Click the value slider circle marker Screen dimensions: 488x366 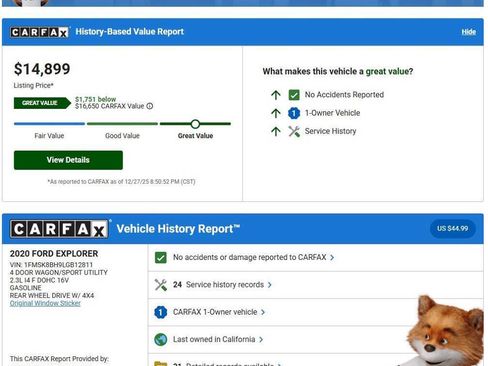click(195, 124)
